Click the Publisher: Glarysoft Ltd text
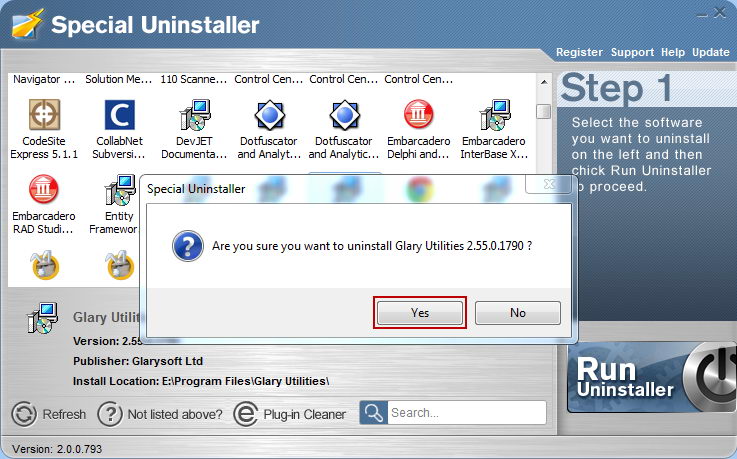Viewport: 737px width, 459px height. [138, 361]
